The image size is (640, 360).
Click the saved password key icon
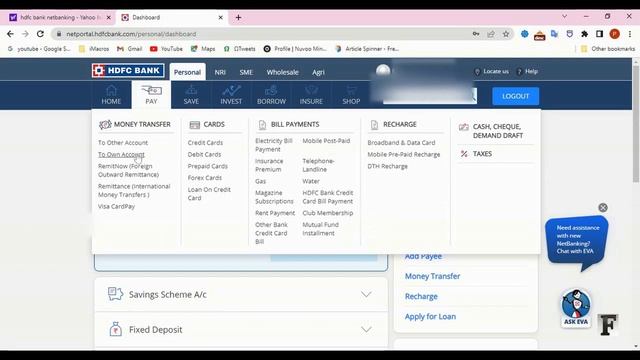[476, 34]
